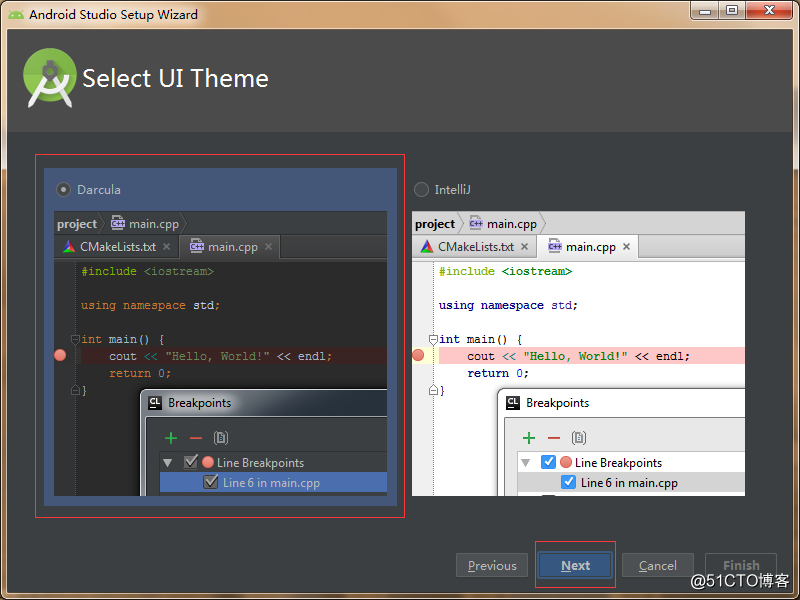
Task: Fold int main() marker in Darcula gutter
Action: point(75,339)
